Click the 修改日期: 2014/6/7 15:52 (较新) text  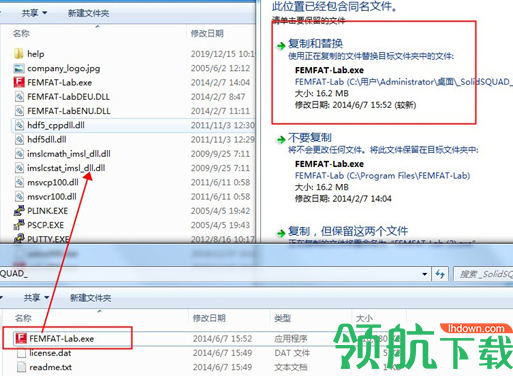pos(355,105)
